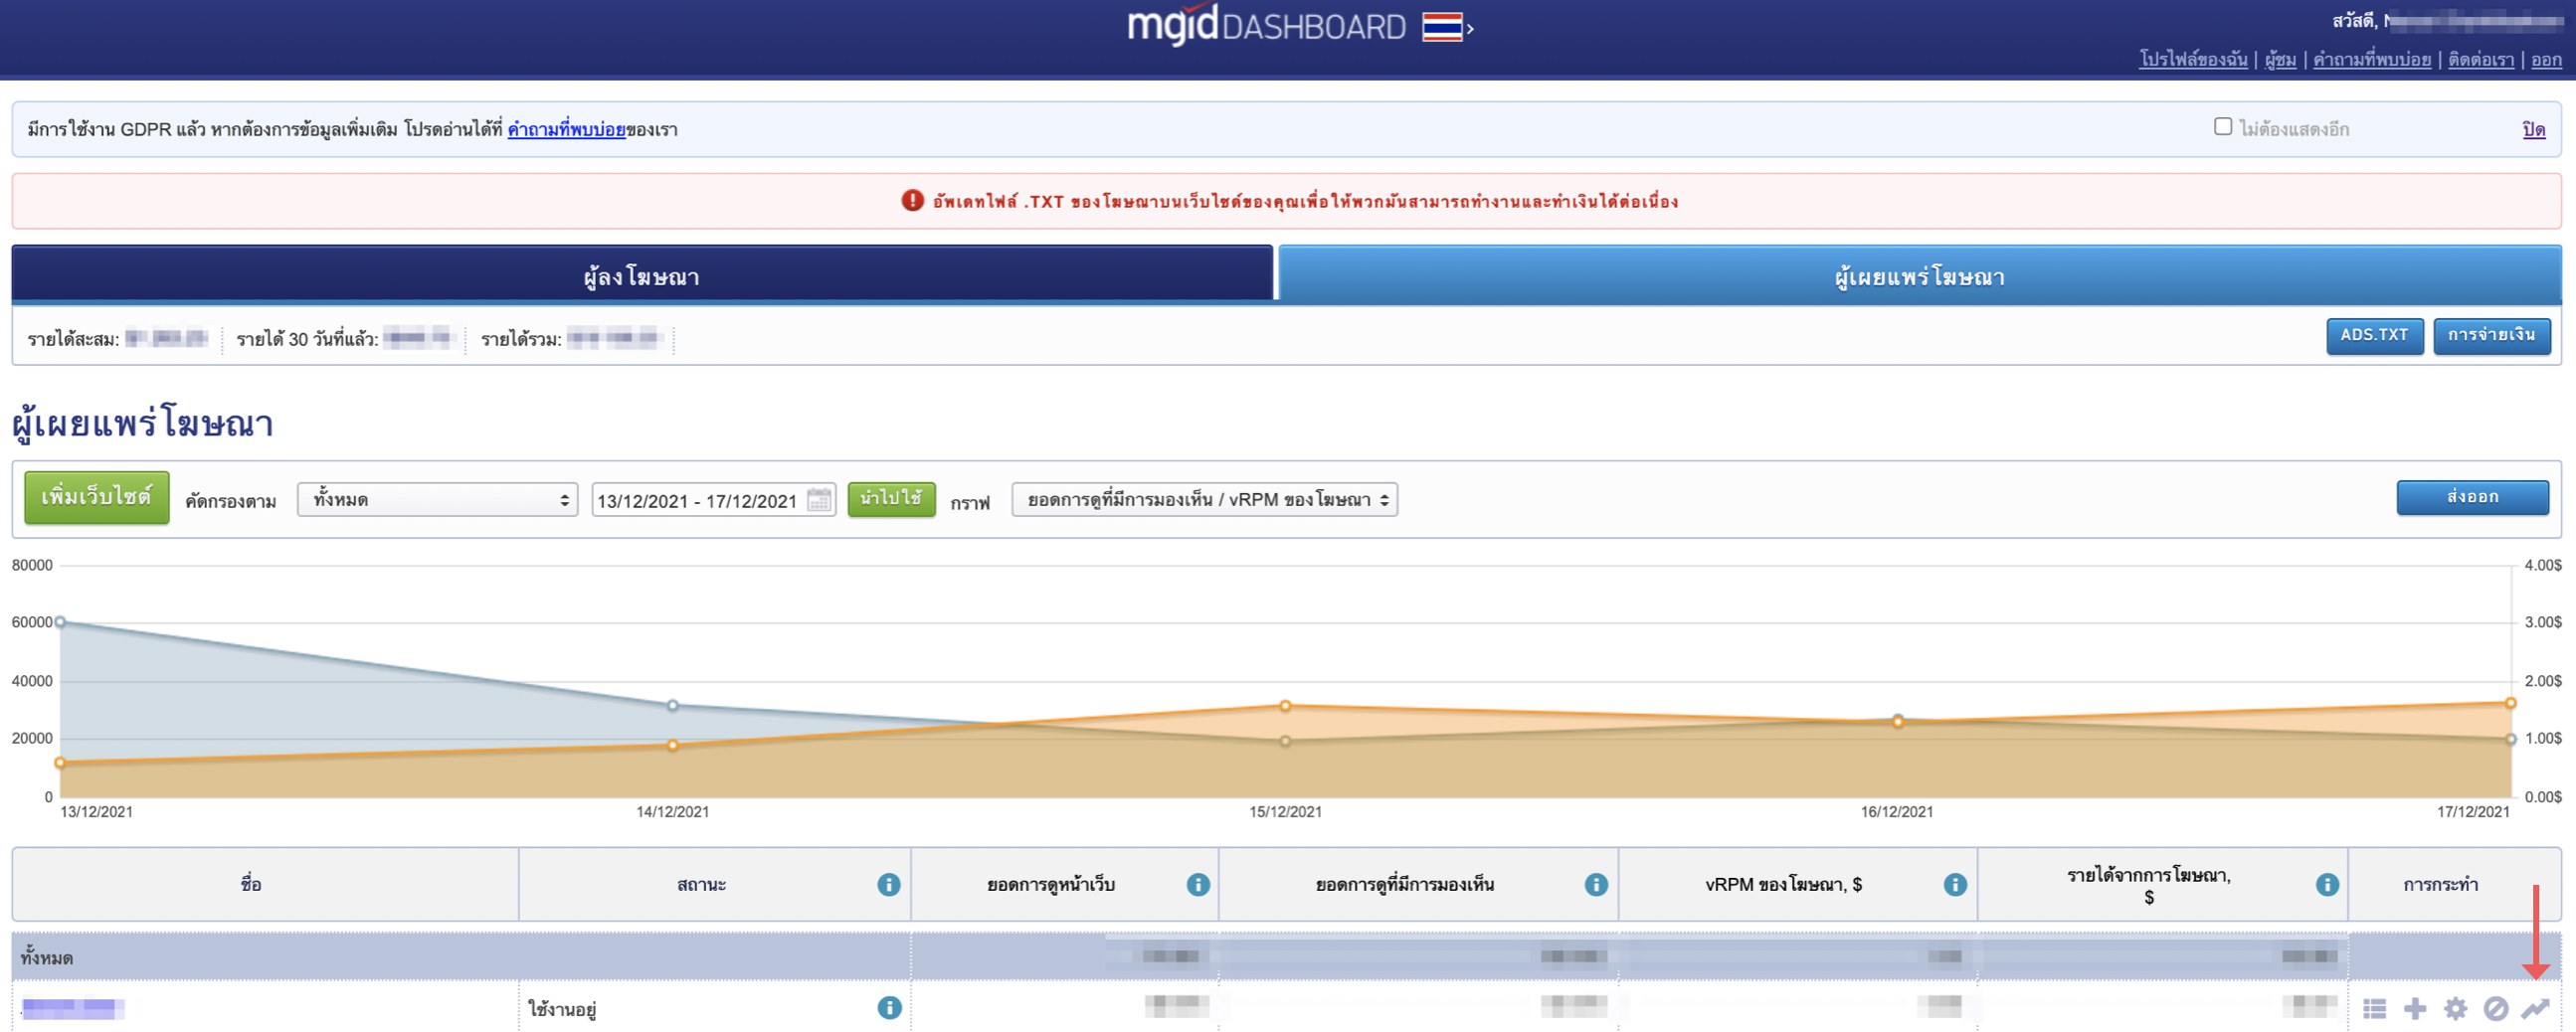Expand the กราฟ metric selection dropdown
This screenshot has height=1032, width=2576.
coord(1204,500)
